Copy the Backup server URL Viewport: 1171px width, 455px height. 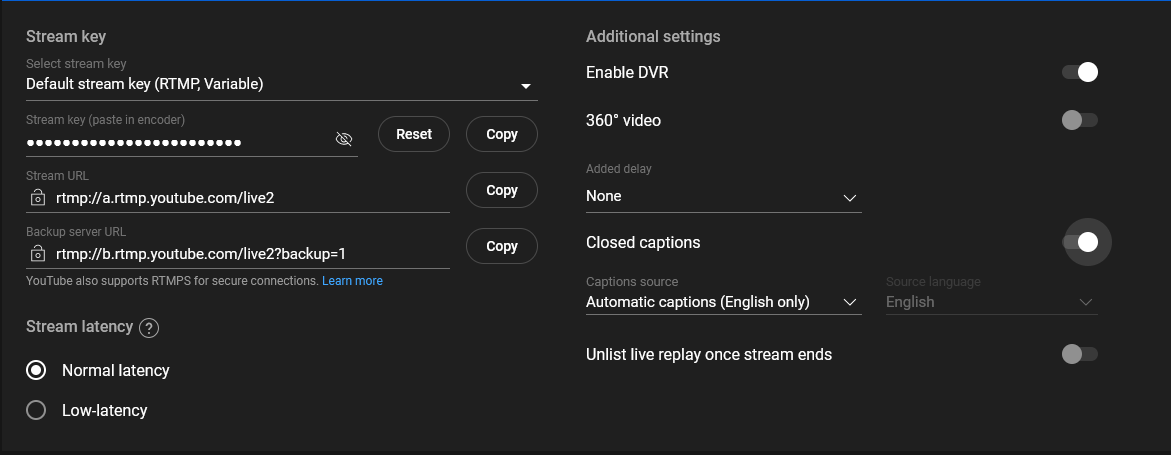pos(502,246)
